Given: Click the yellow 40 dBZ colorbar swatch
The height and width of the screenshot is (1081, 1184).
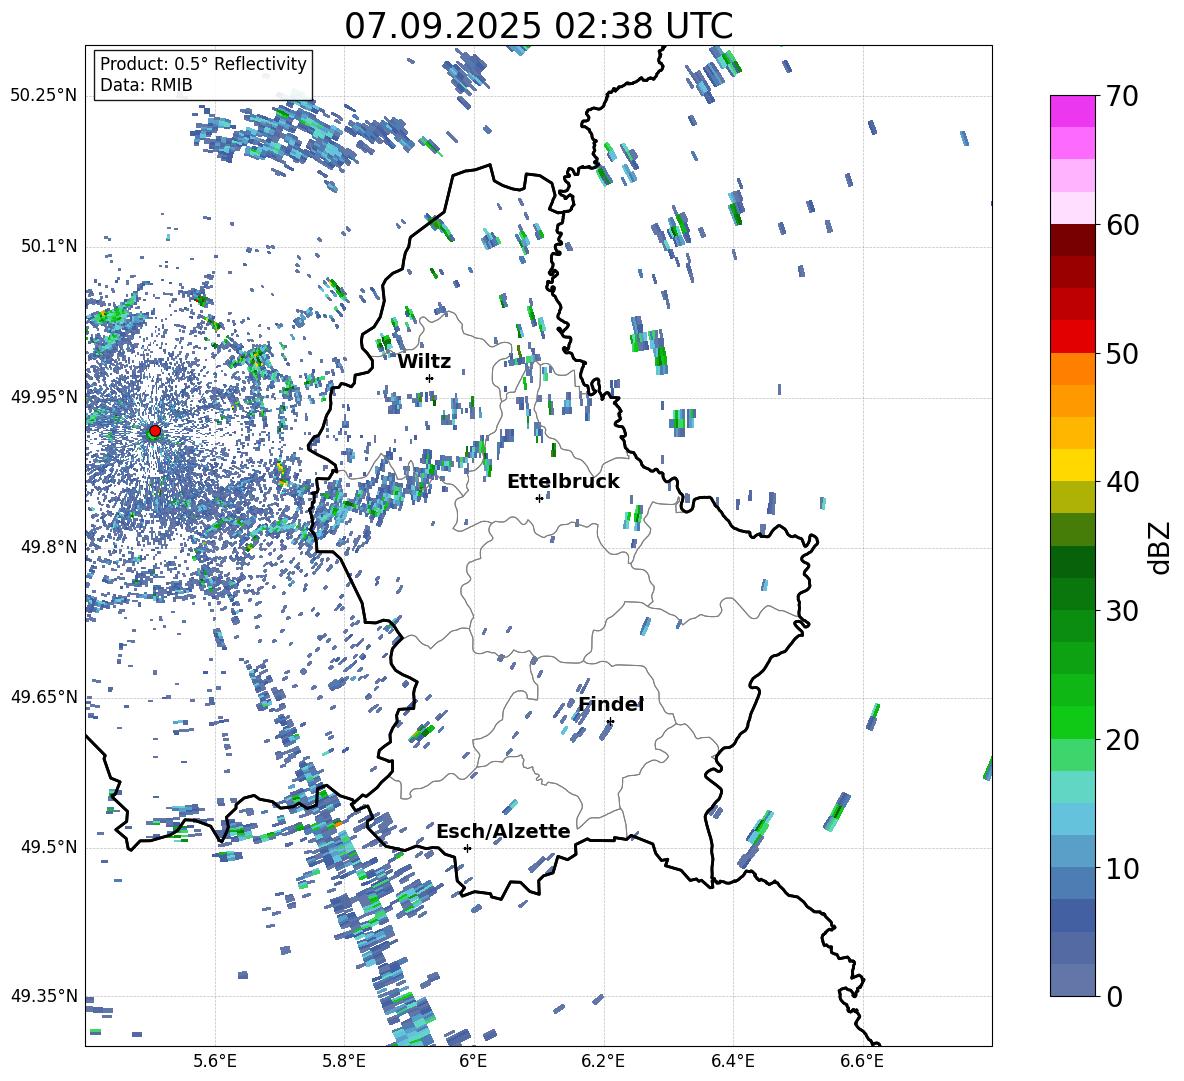Looking at the screenshot, I should [1072, 465].
